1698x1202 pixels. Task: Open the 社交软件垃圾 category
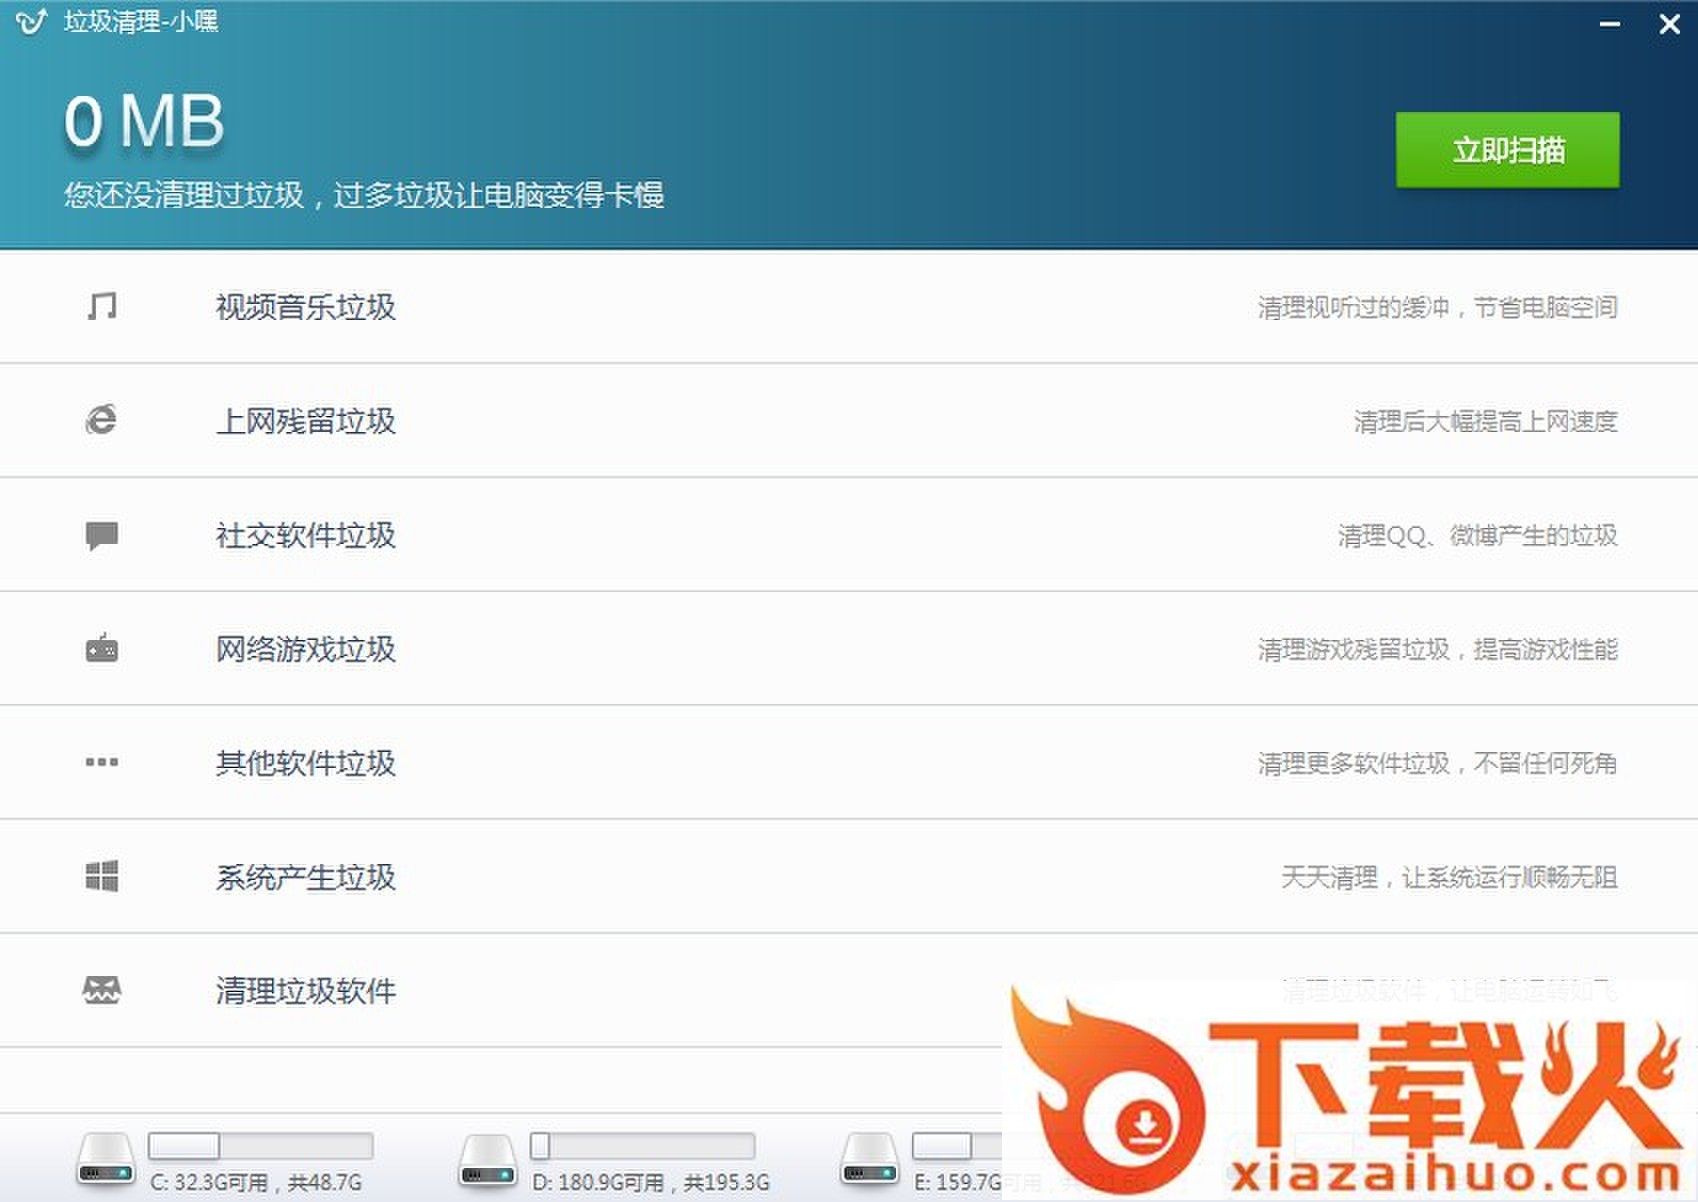tap(305, 535)
